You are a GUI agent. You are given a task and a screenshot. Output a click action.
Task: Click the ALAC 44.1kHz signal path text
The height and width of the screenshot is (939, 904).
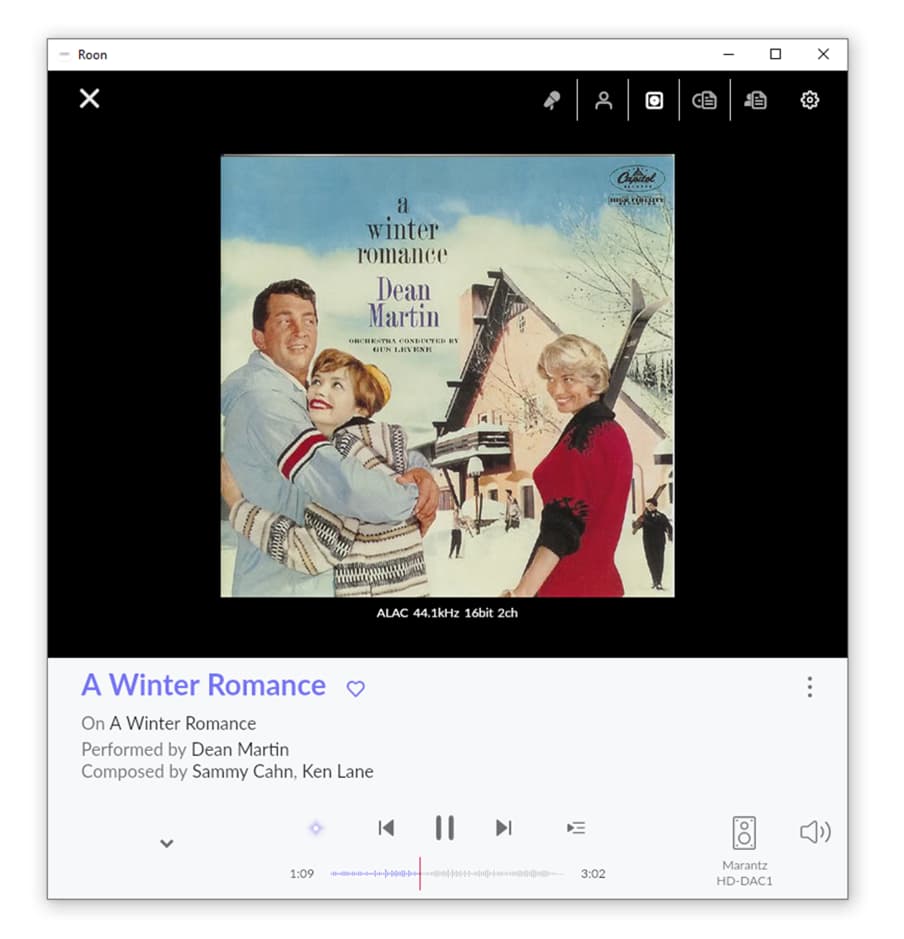tap(447, 613)
